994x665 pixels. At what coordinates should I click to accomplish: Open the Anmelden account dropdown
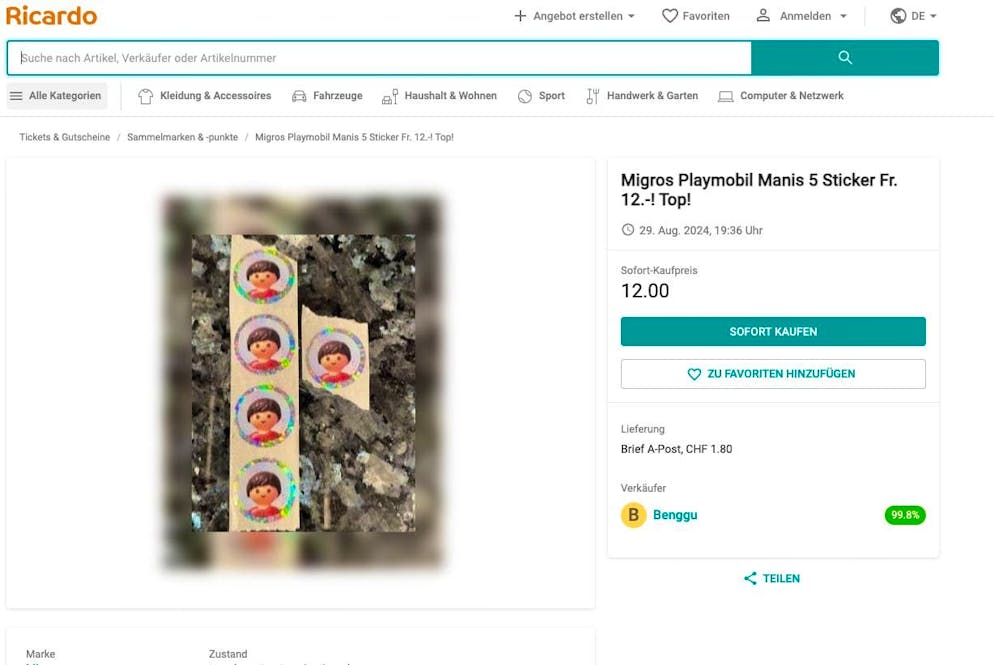pyautogui.click(x=801, y=16)
